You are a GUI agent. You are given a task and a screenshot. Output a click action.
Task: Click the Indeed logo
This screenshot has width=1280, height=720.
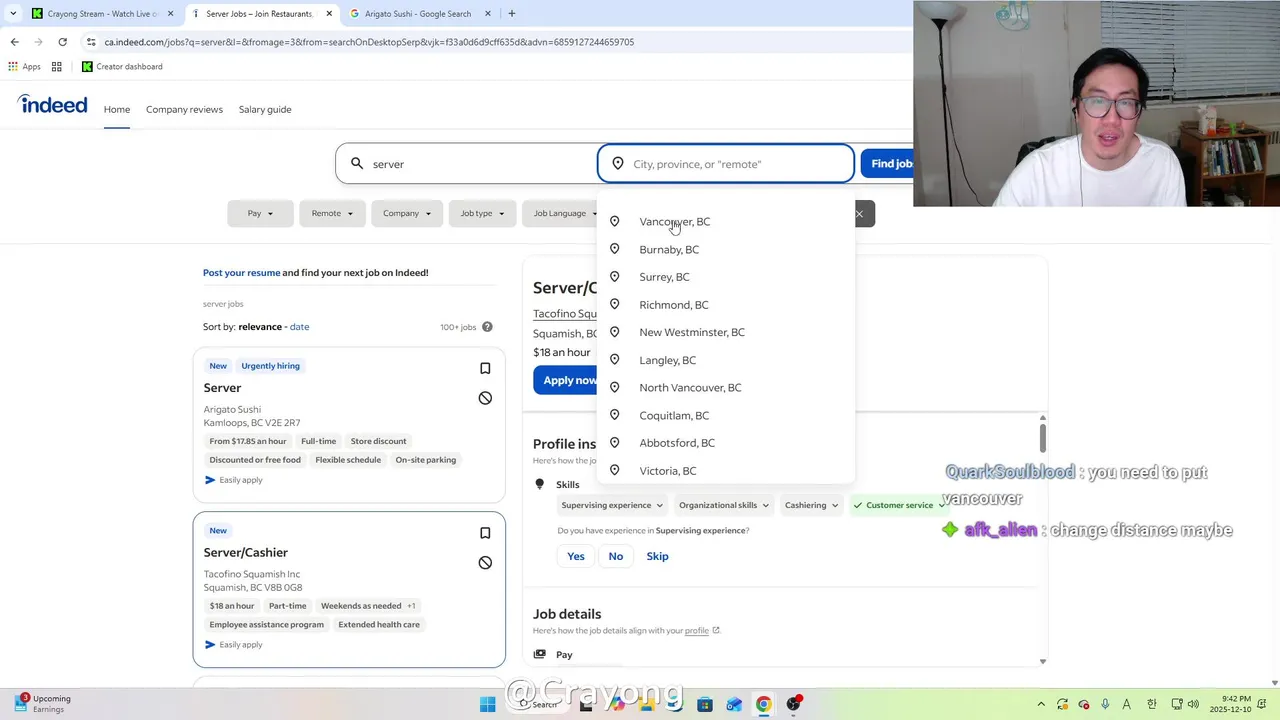pyautogui.click(x=52, y=105)
